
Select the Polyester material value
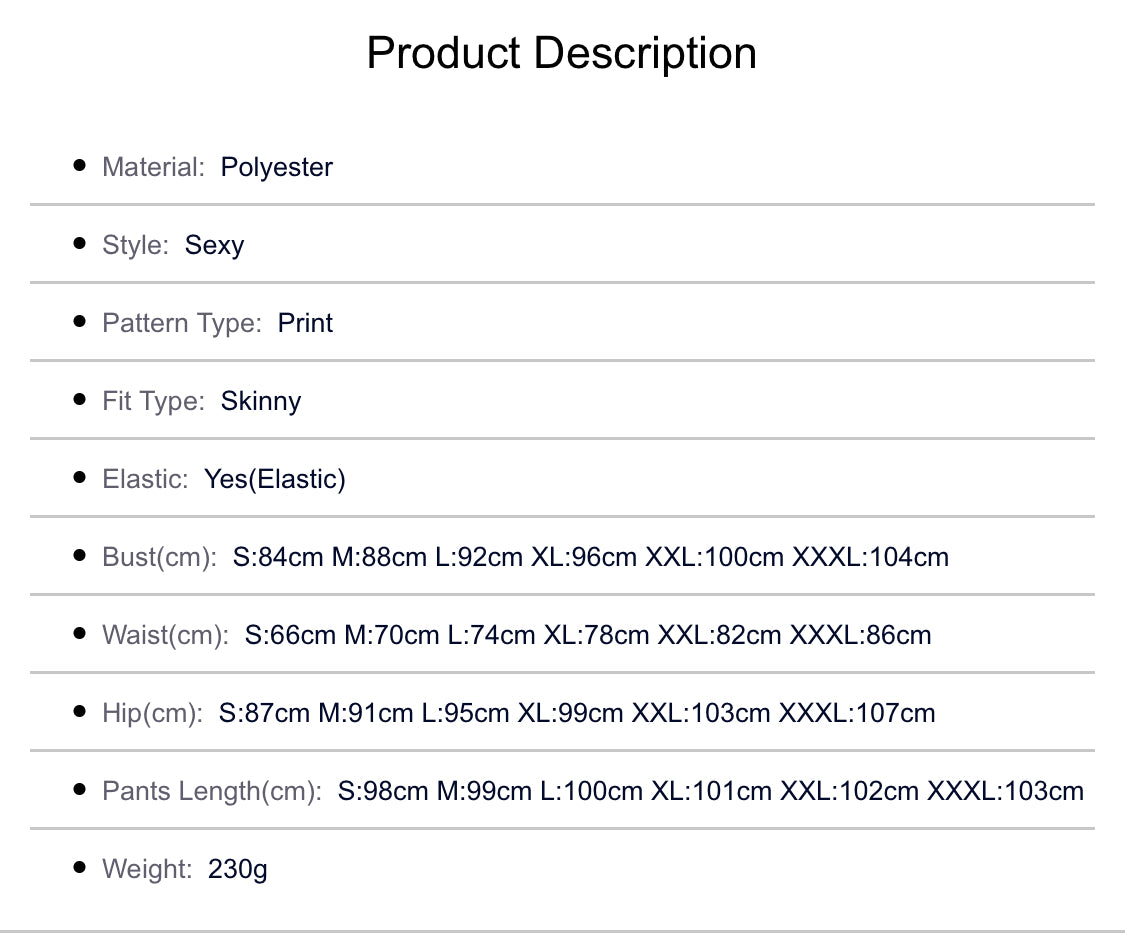click(277, 167)
